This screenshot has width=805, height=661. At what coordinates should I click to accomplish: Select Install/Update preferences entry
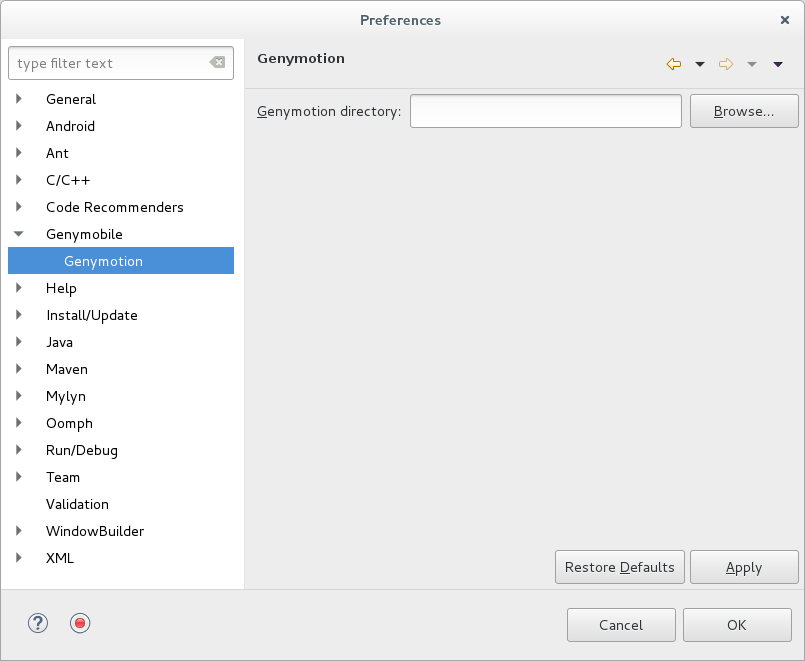pos(92,315)
